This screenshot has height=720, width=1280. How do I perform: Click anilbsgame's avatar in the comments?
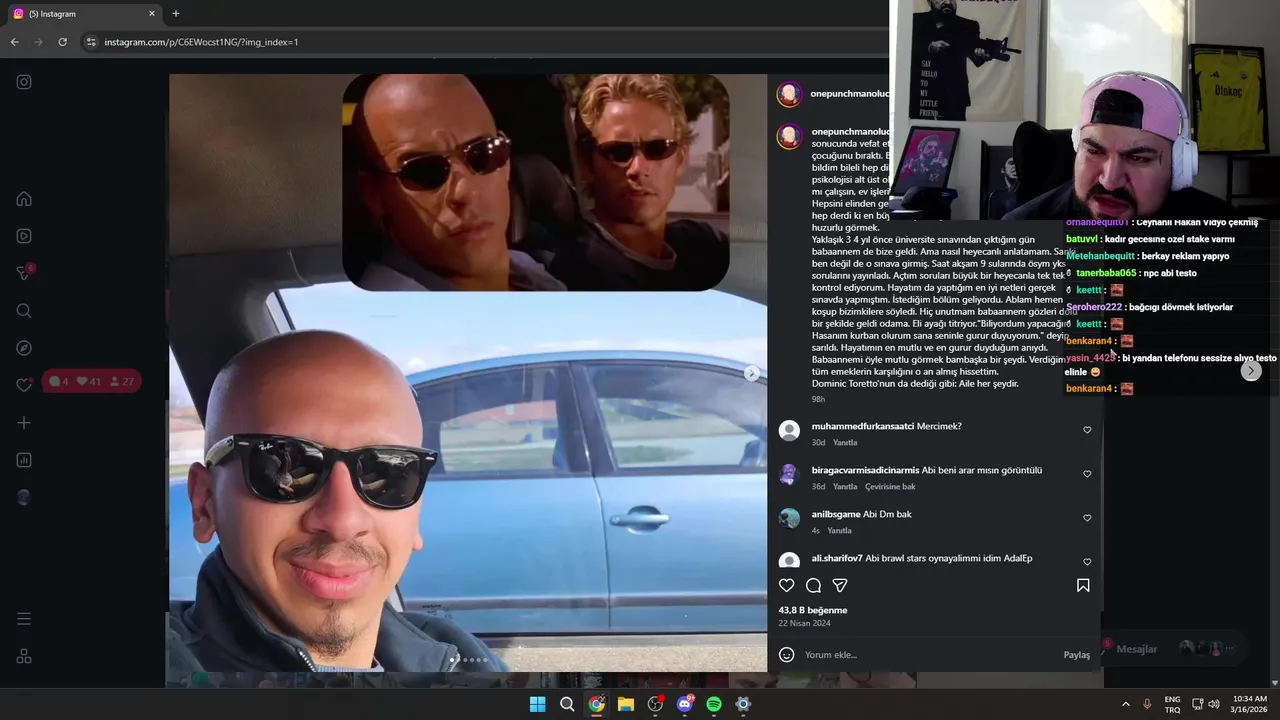tap(790, 518)
